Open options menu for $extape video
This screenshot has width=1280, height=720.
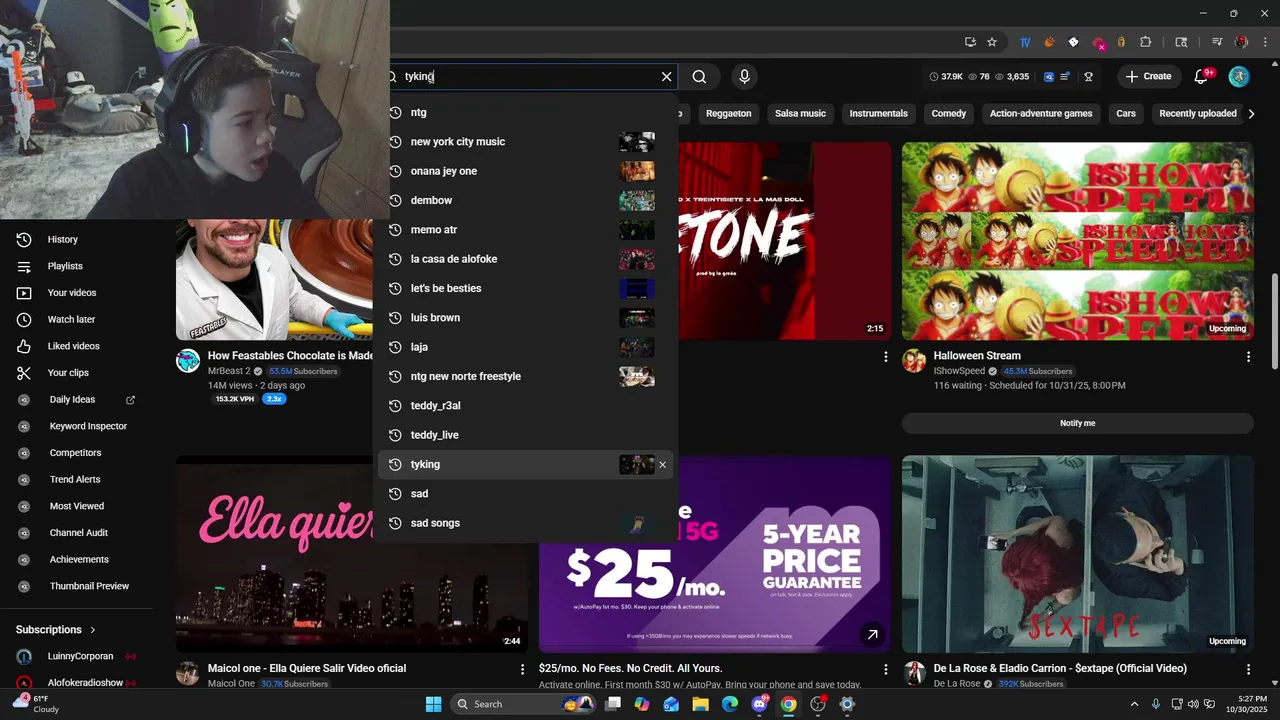tap(1248, 669)
